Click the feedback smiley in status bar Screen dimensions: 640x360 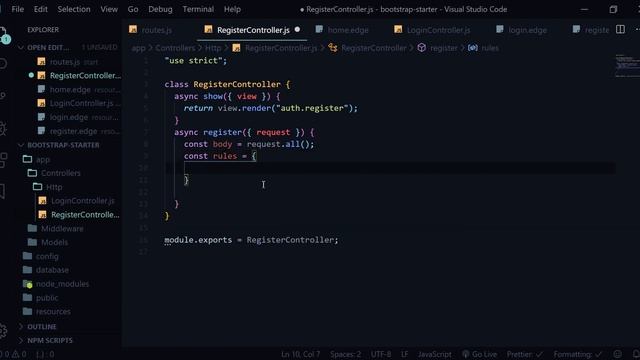click(618, 354)
